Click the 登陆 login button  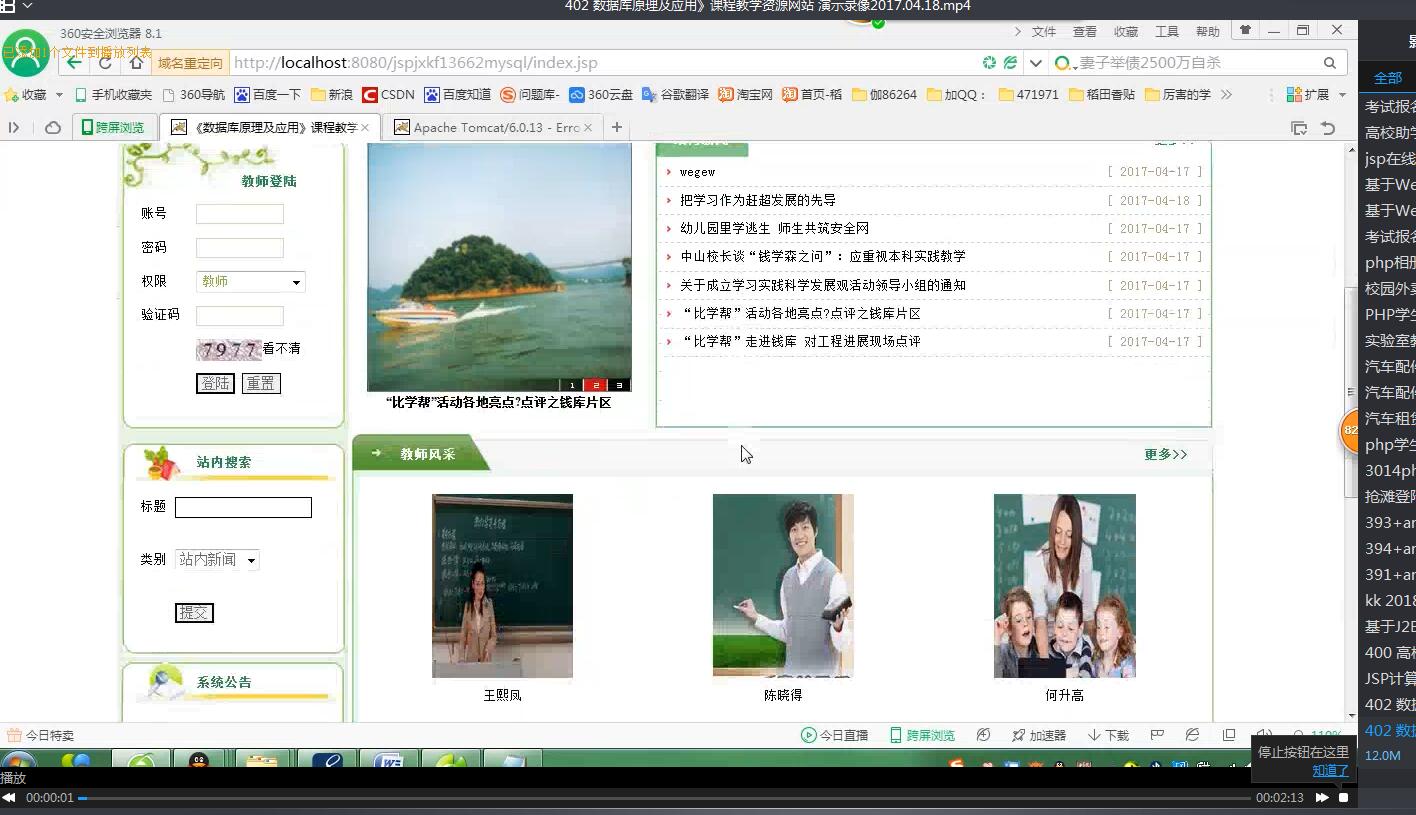[215, 383]
